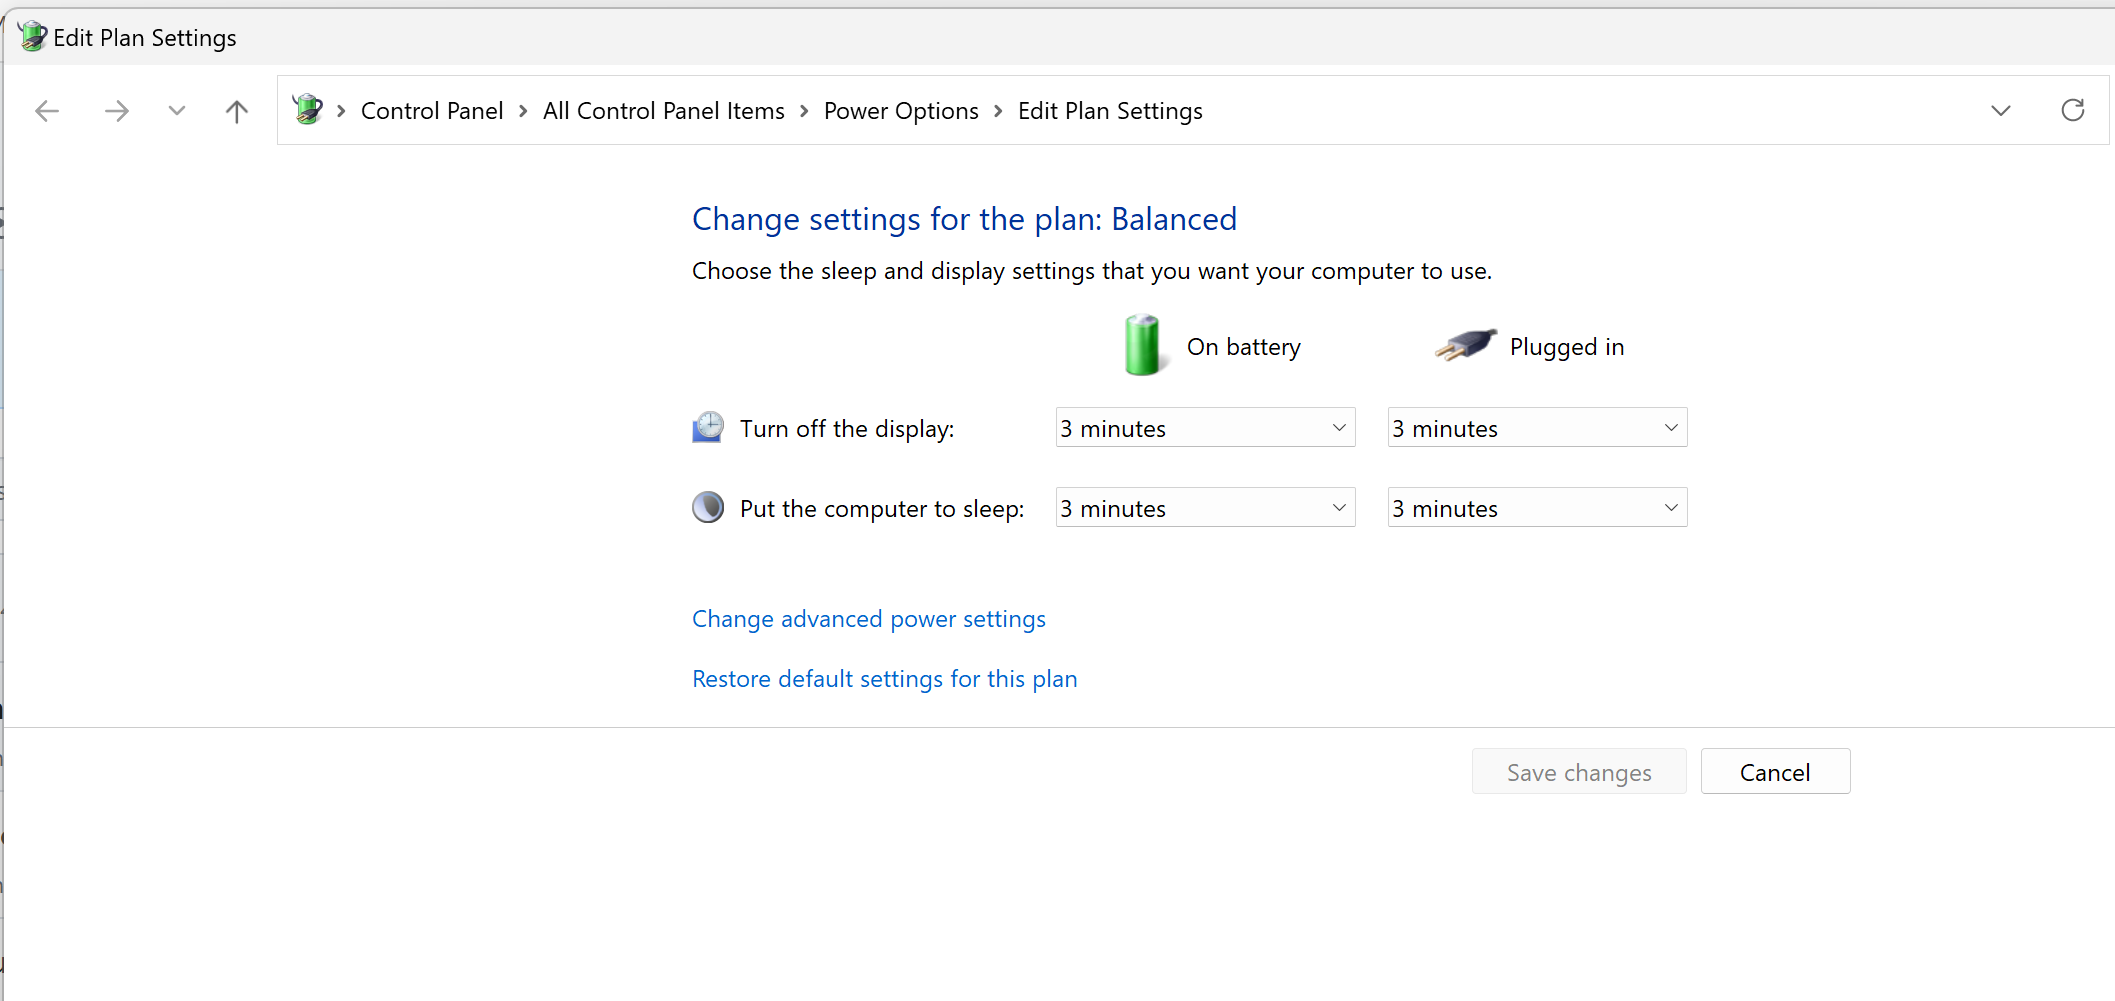Click the display clock icon beside Turn off
Image resolution: width=2115 pixels, height=1001 pixels.
(707, 427)
